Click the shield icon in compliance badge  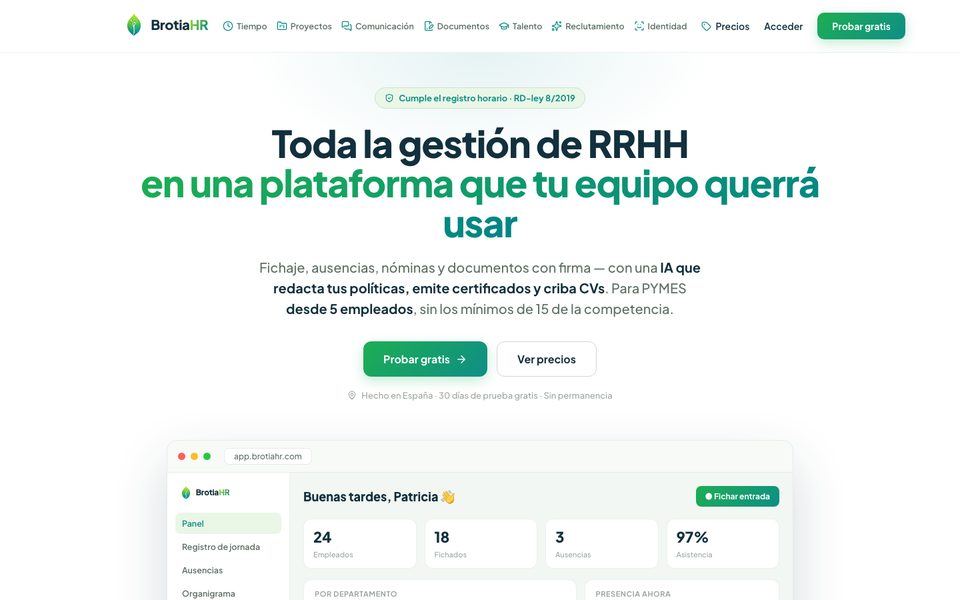389,98
